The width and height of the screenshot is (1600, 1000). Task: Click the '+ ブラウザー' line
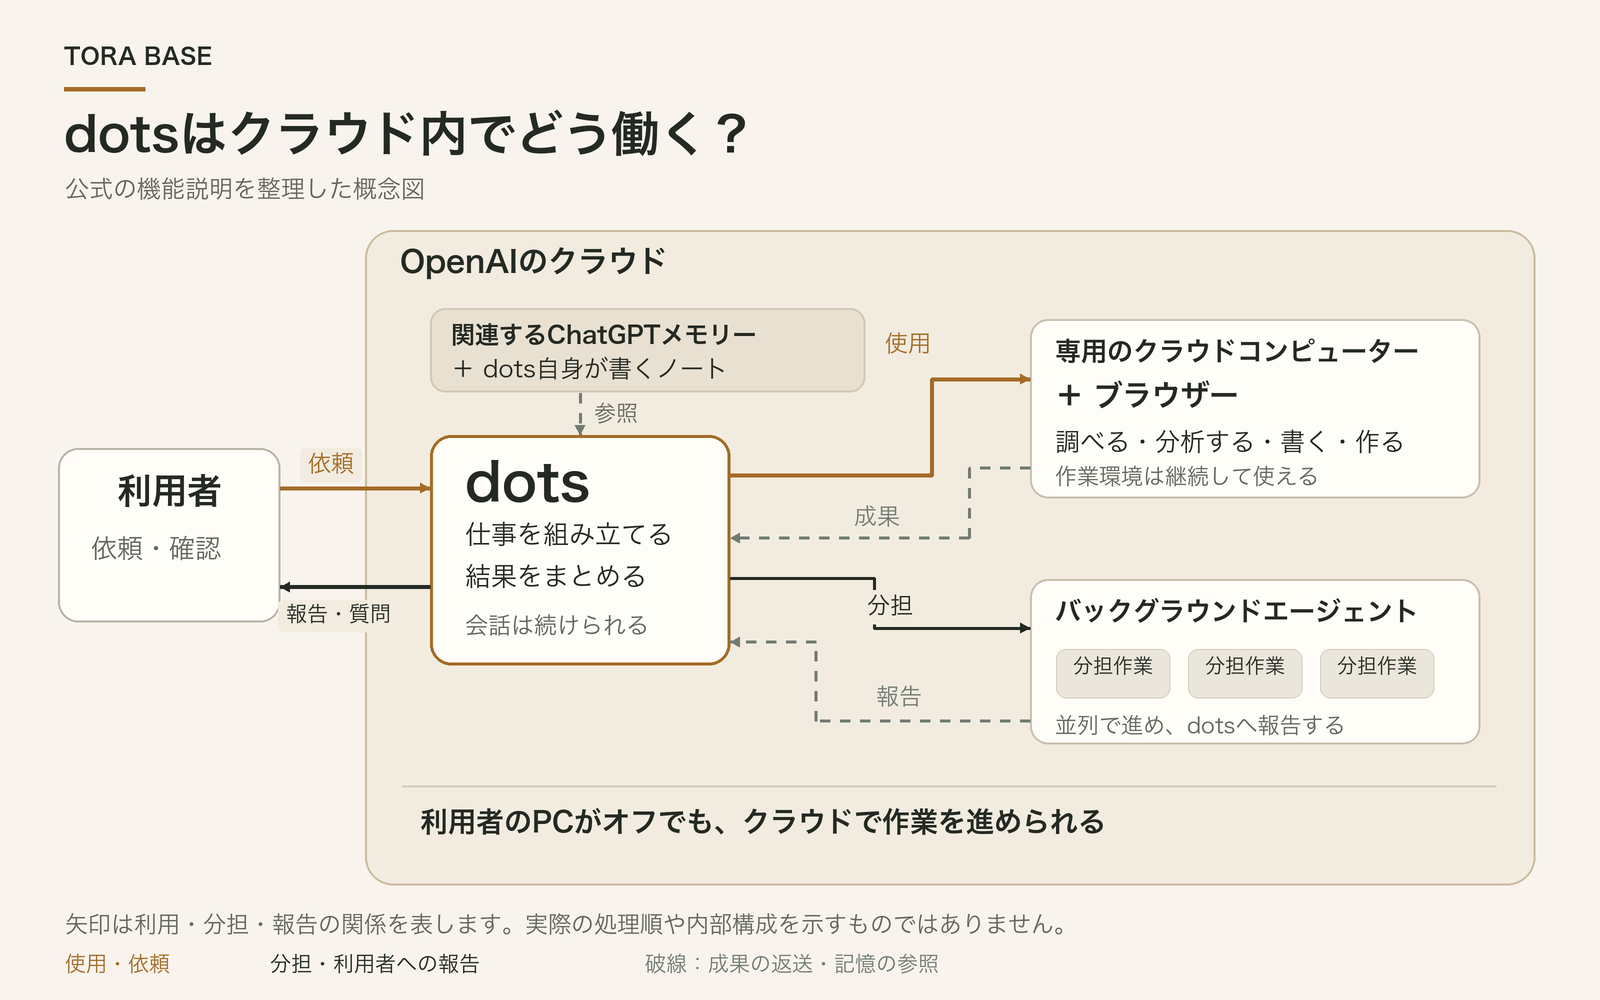1147,395
